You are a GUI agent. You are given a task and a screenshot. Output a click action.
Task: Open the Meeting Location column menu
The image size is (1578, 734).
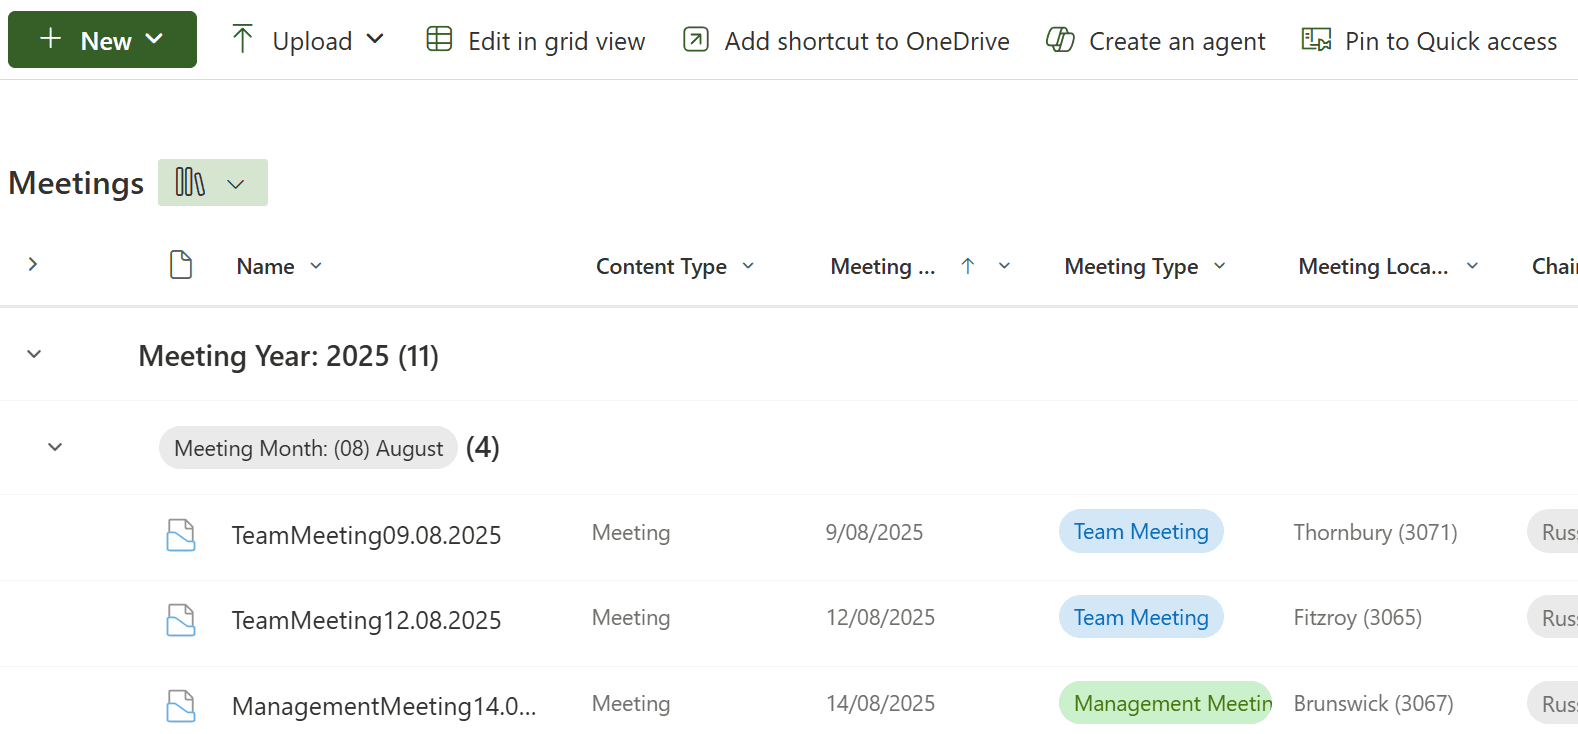click(x=1473, y=266)
